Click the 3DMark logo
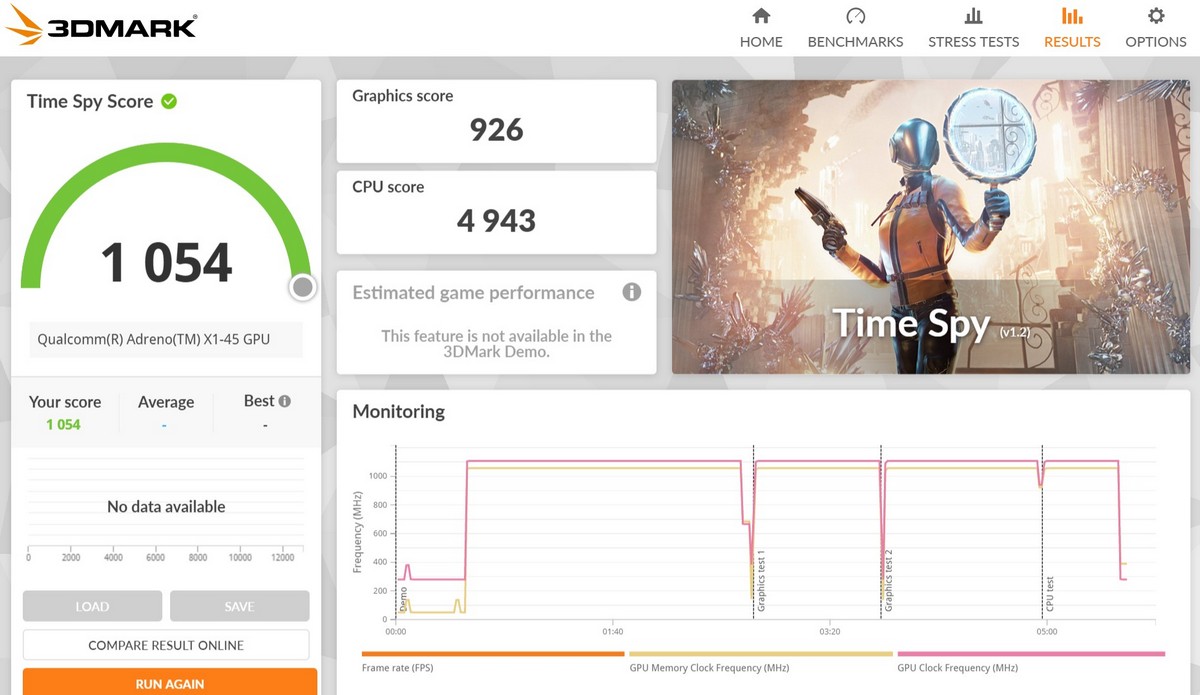Image resolution: width=1200 pixels, height=695 pixels. 100,25
